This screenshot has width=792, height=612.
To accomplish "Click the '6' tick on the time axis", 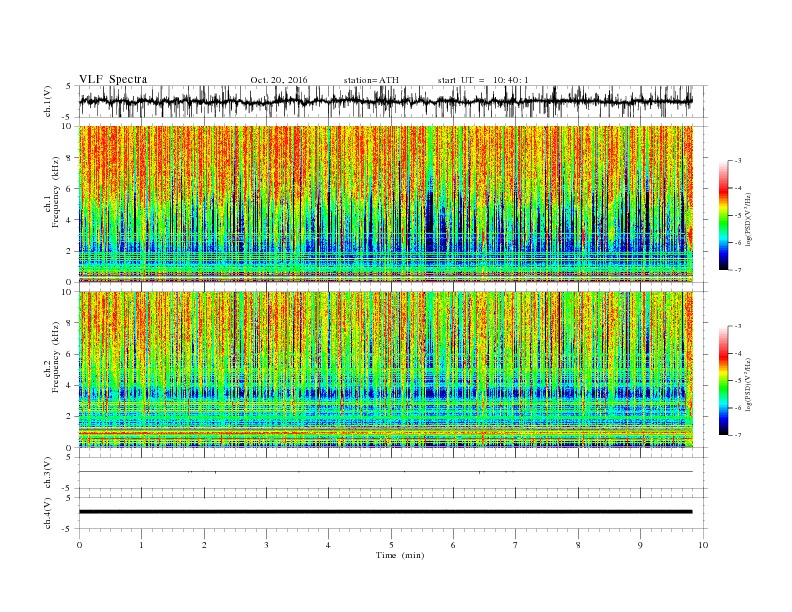I will pos(454,545).
